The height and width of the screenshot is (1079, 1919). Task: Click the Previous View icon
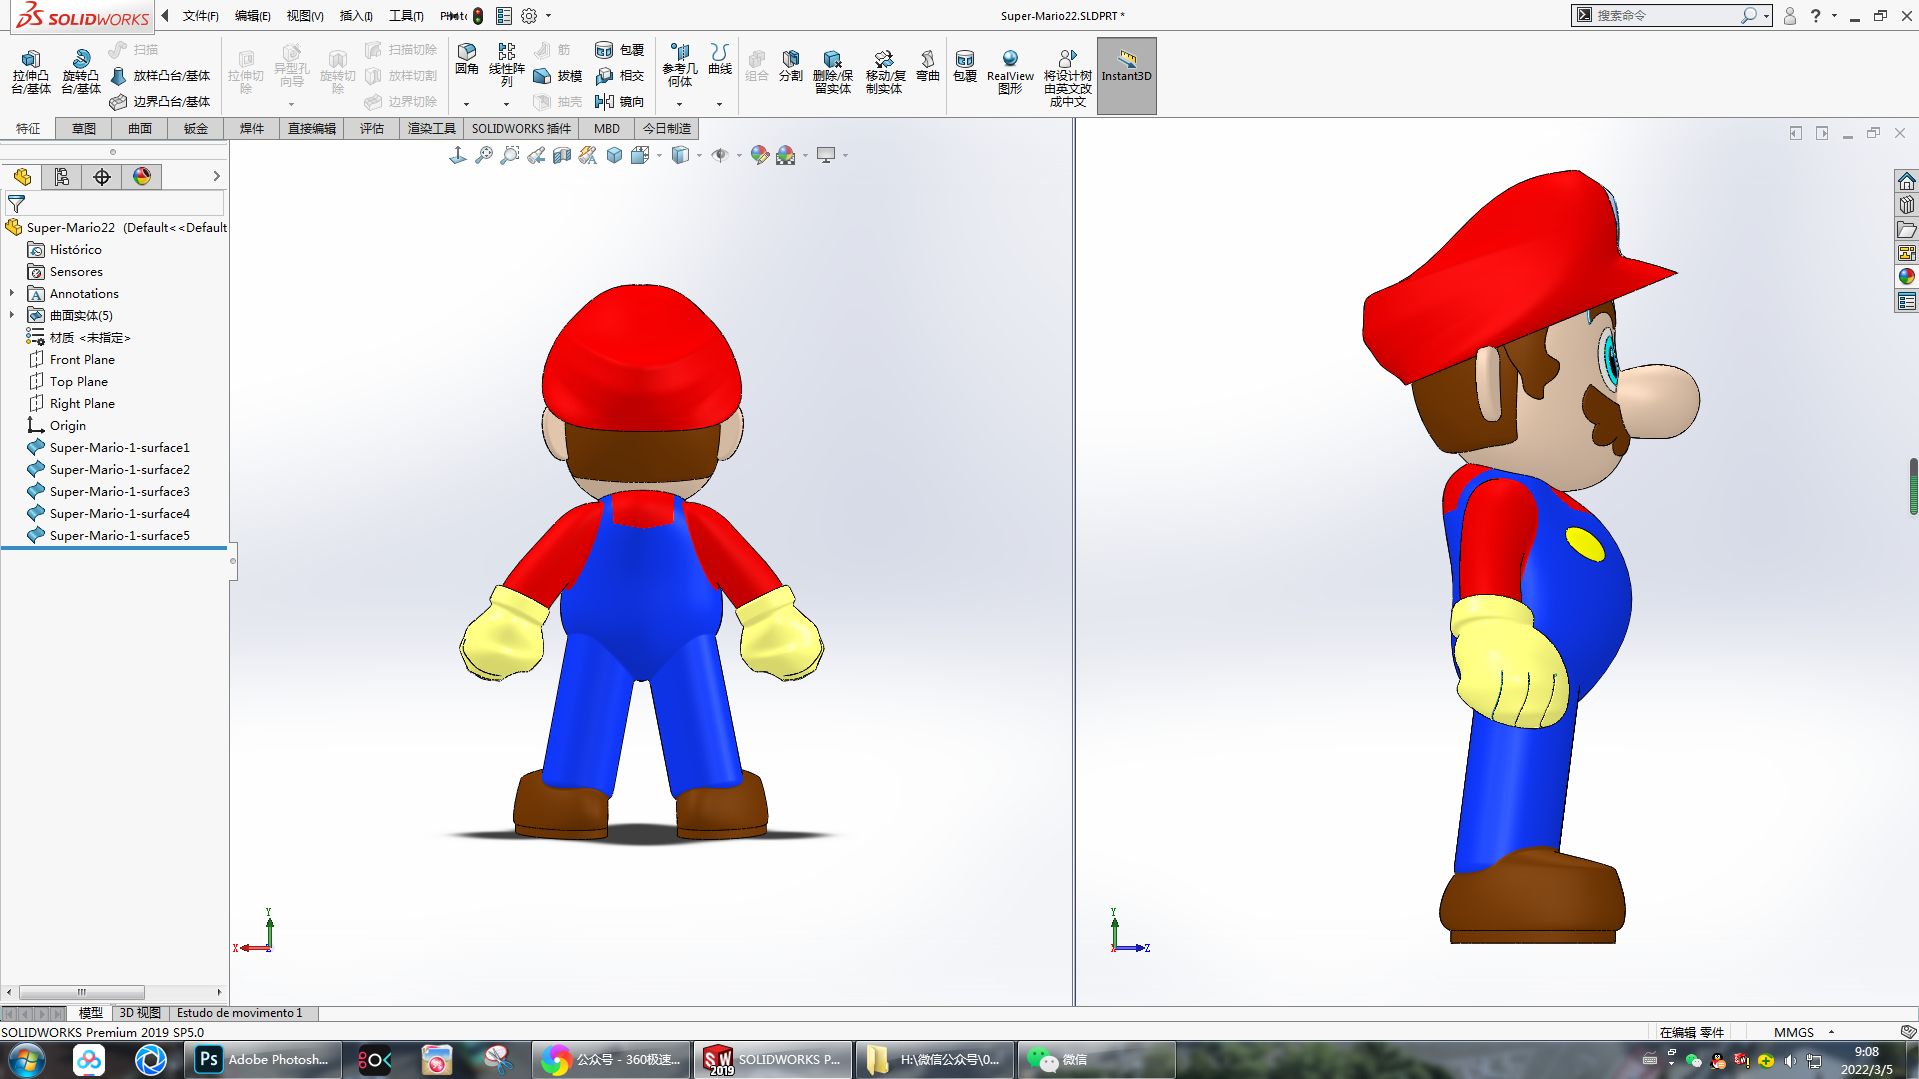coord(536,155)
